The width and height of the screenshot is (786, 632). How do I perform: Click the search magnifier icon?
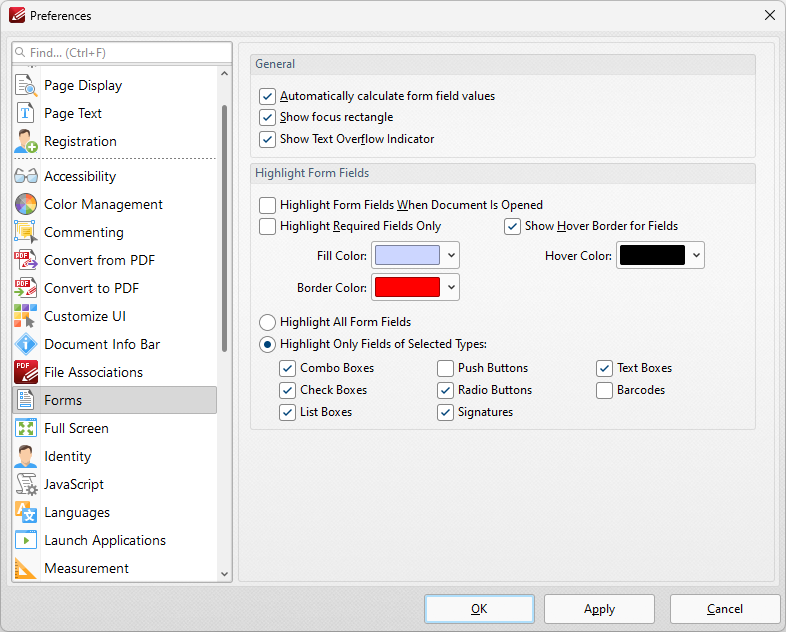20,52
